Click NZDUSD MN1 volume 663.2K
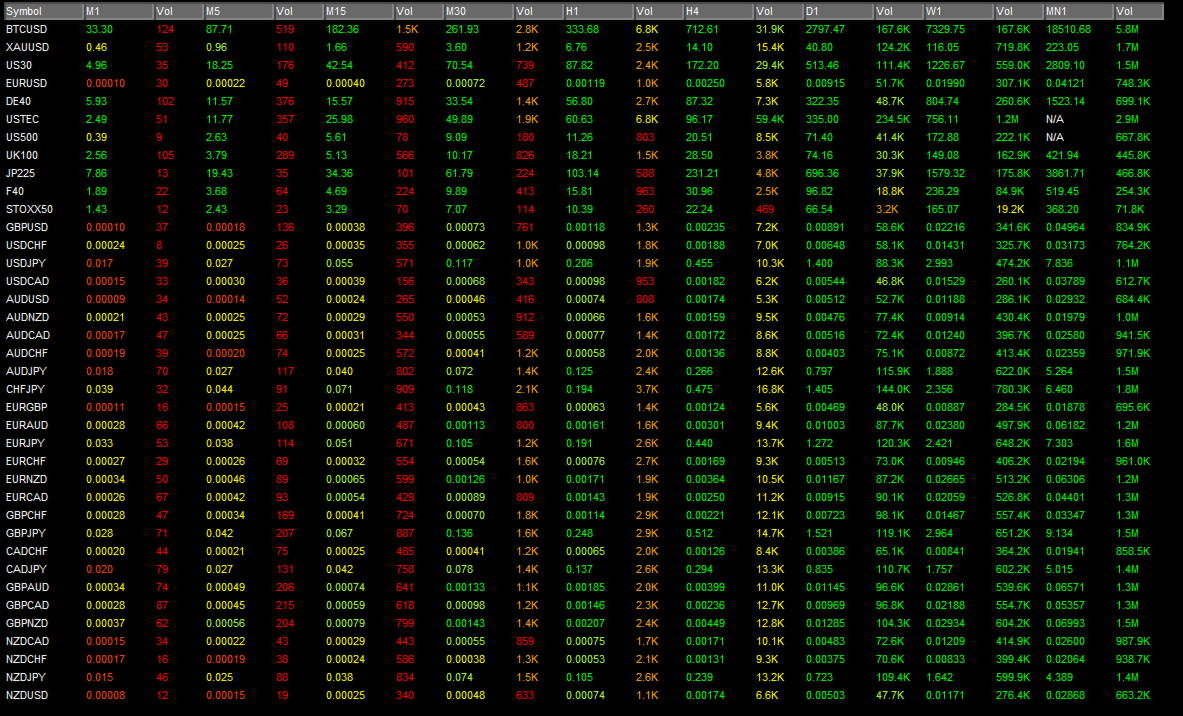Screen dimensions: 1183x716 point(1133,696)
